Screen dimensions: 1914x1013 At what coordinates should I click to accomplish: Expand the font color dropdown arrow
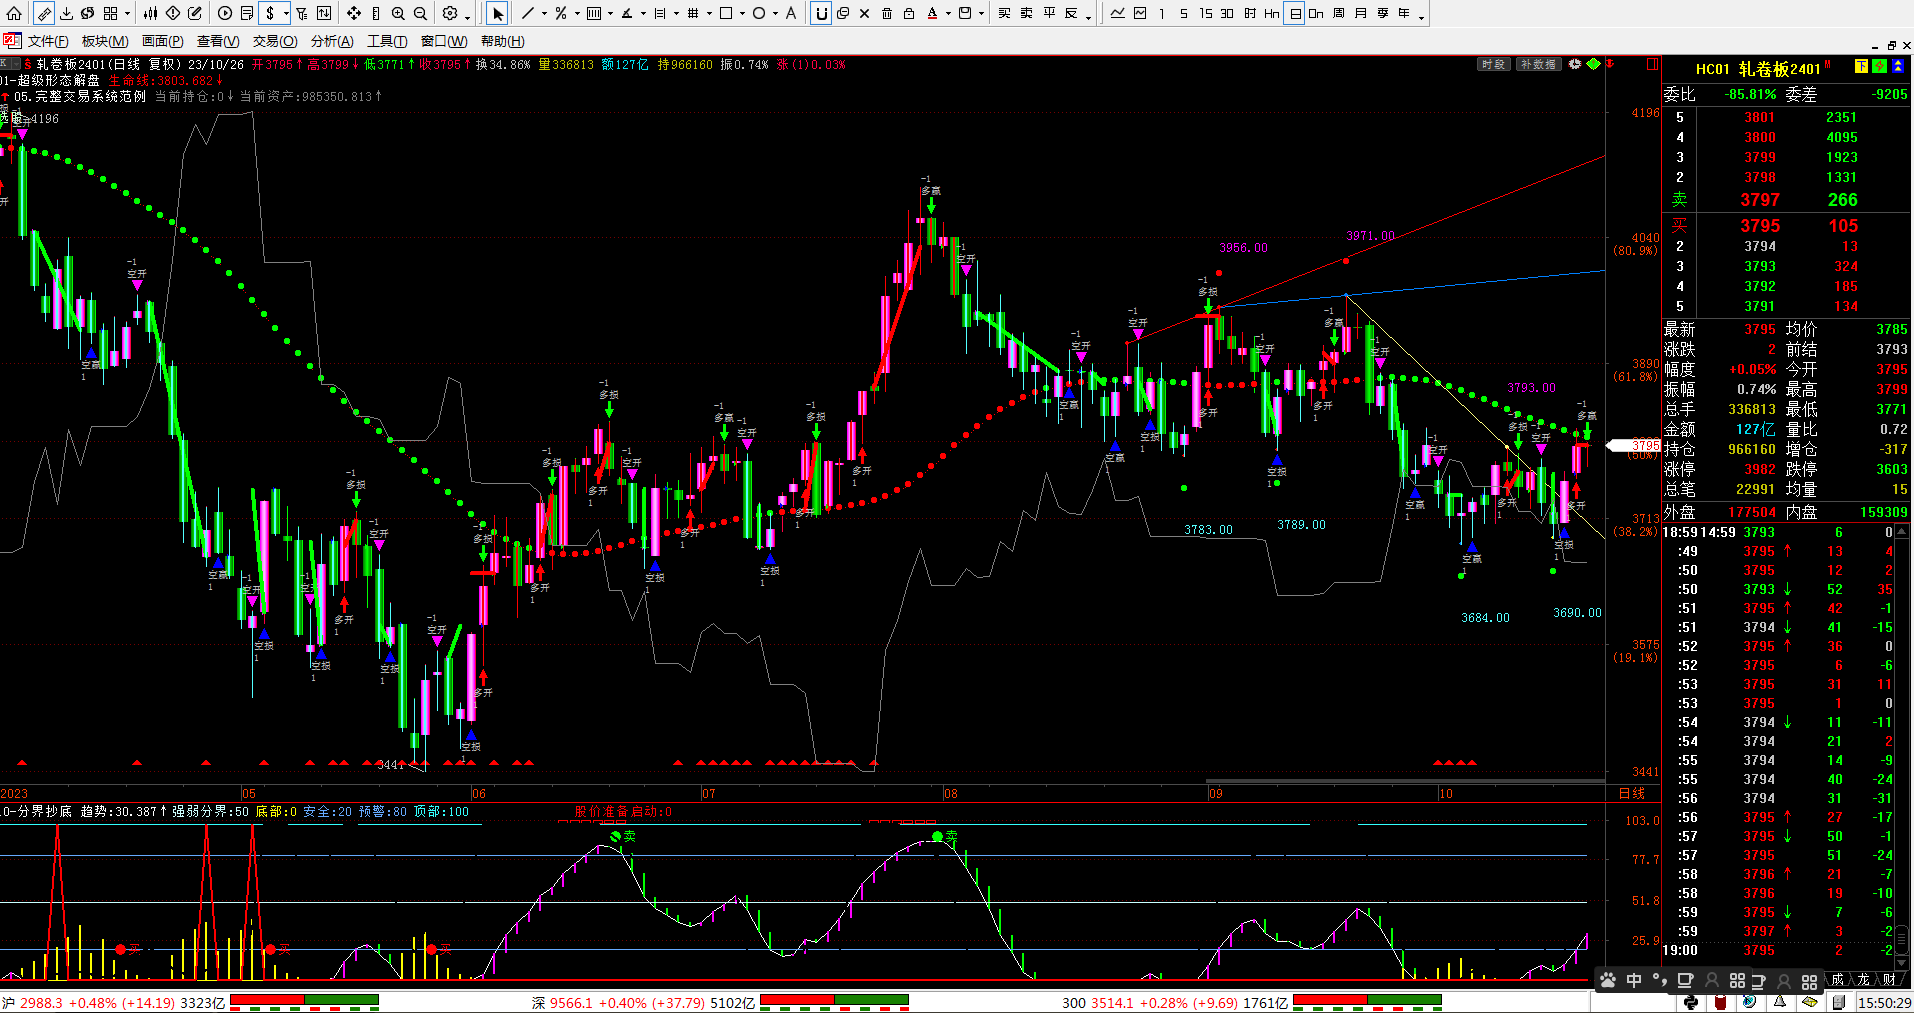(x=947, y=13)
